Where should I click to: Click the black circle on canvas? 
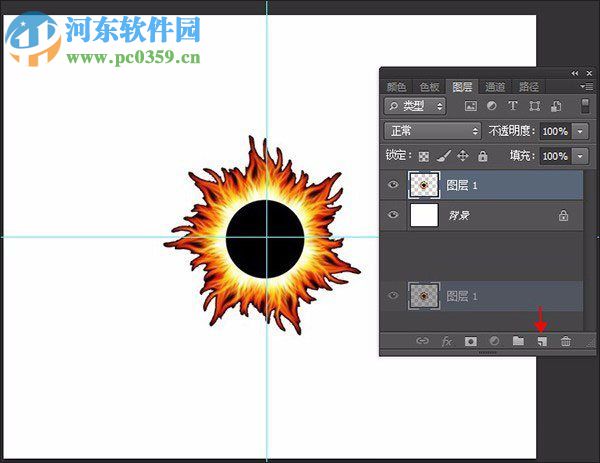[265, 239]
